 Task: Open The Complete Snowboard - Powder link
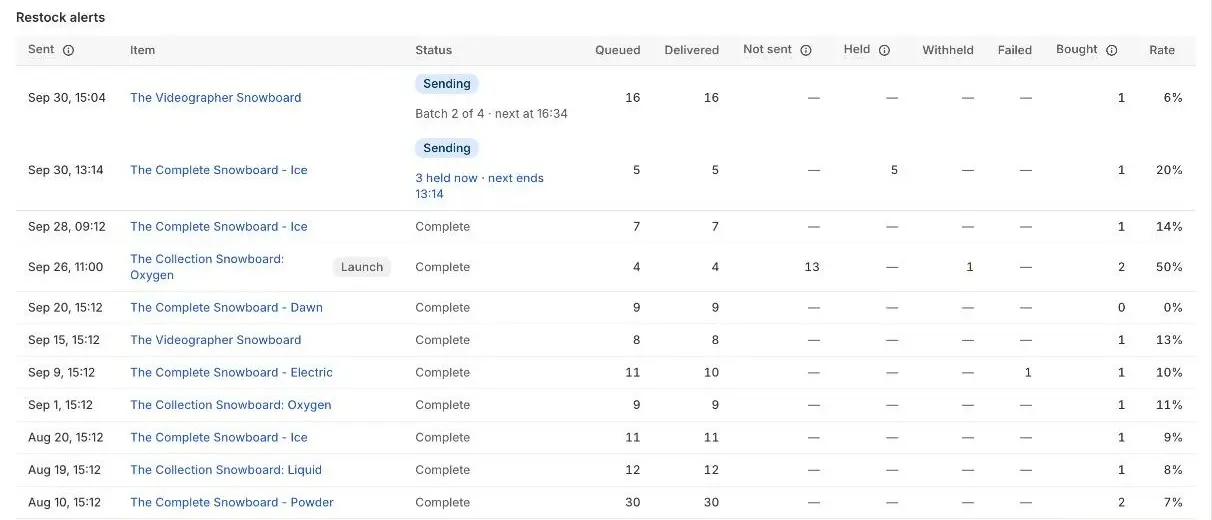(x=232, y=503)
